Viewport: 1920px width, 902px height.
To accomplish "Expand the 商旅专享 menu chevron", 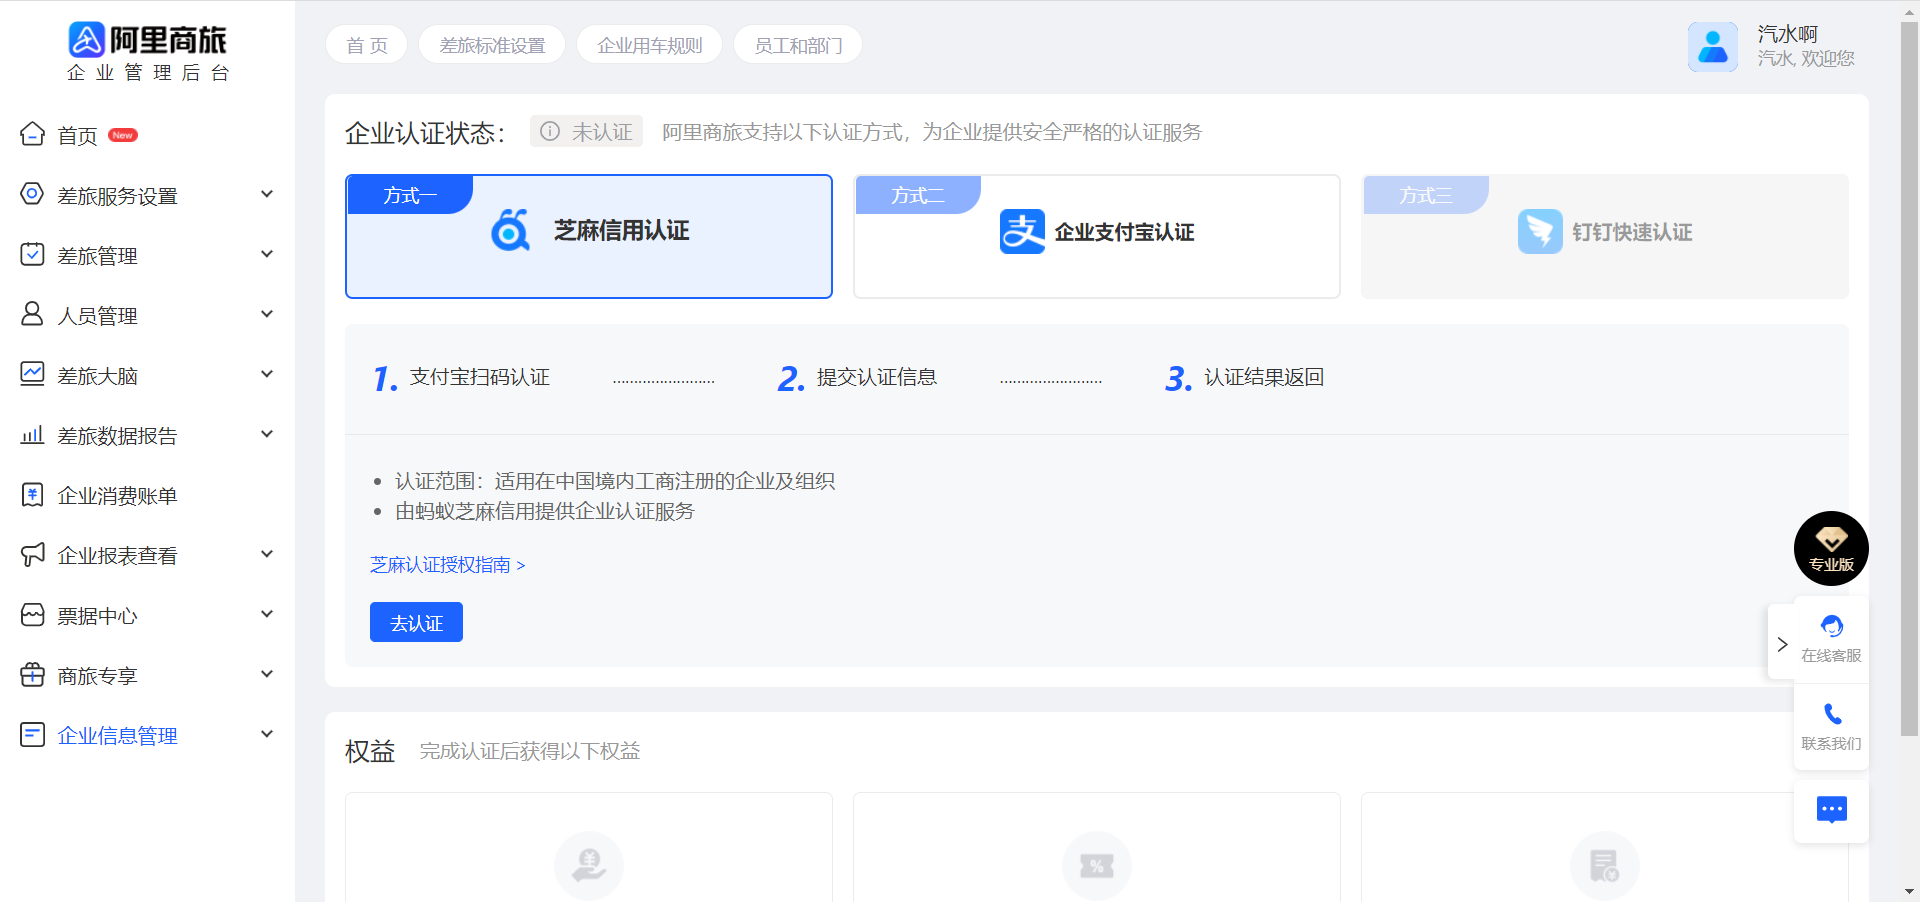I will tap(267, 674).
